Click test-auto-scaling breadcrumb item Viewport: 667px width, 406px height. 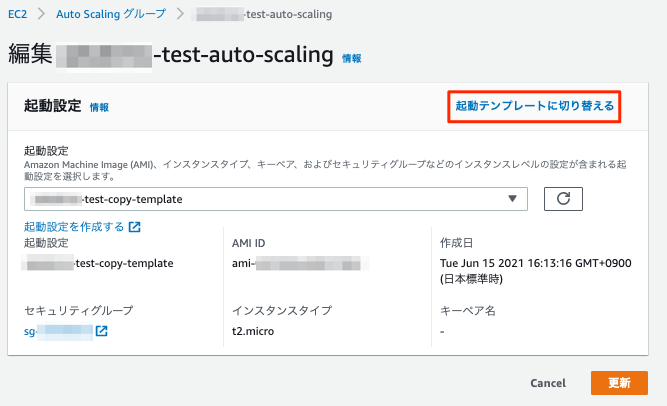point(263,16)
